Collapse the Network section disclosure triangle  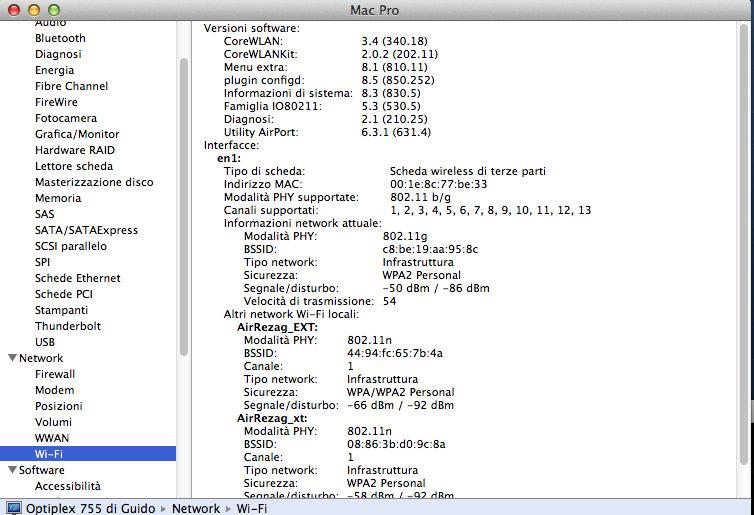[x=11, y=358]
